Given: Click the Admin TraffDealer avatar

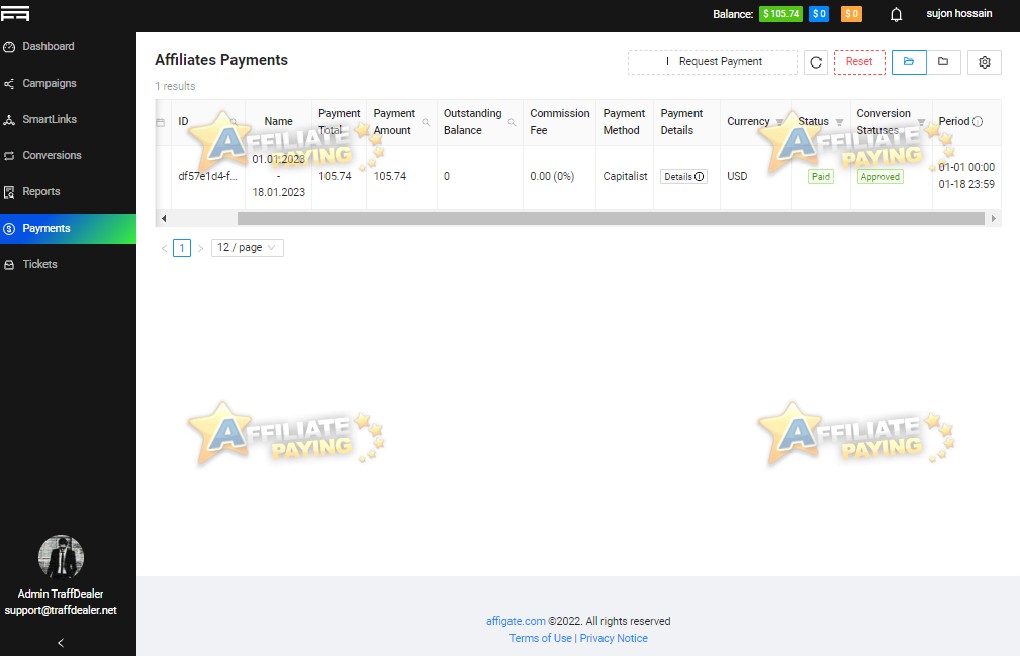Looking at the screenshot, I should click(61, 557).
